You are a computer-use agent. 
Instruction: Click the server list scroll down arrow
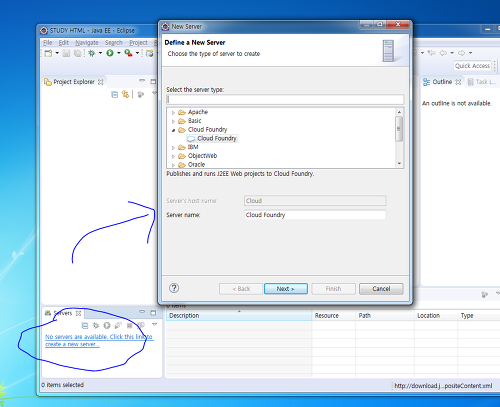point(399,163)
